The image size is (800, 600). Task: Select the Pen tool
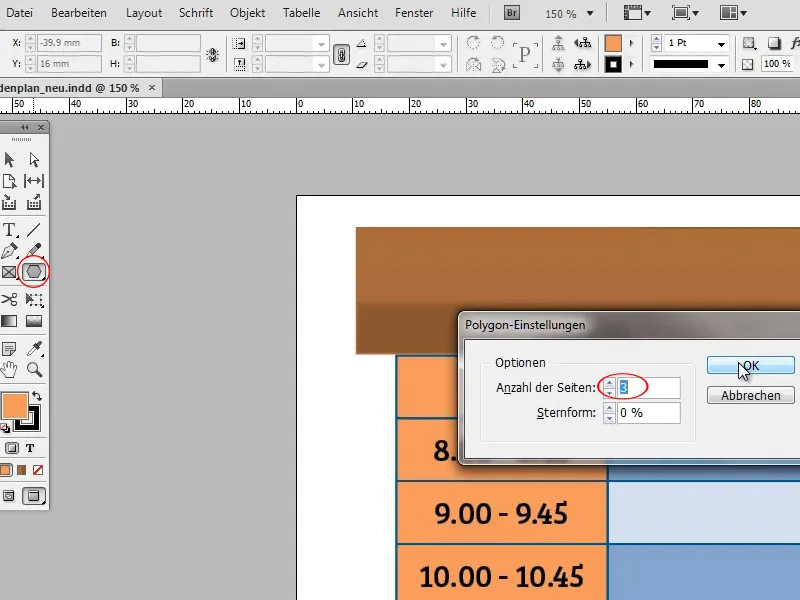(x=9, y=251)
